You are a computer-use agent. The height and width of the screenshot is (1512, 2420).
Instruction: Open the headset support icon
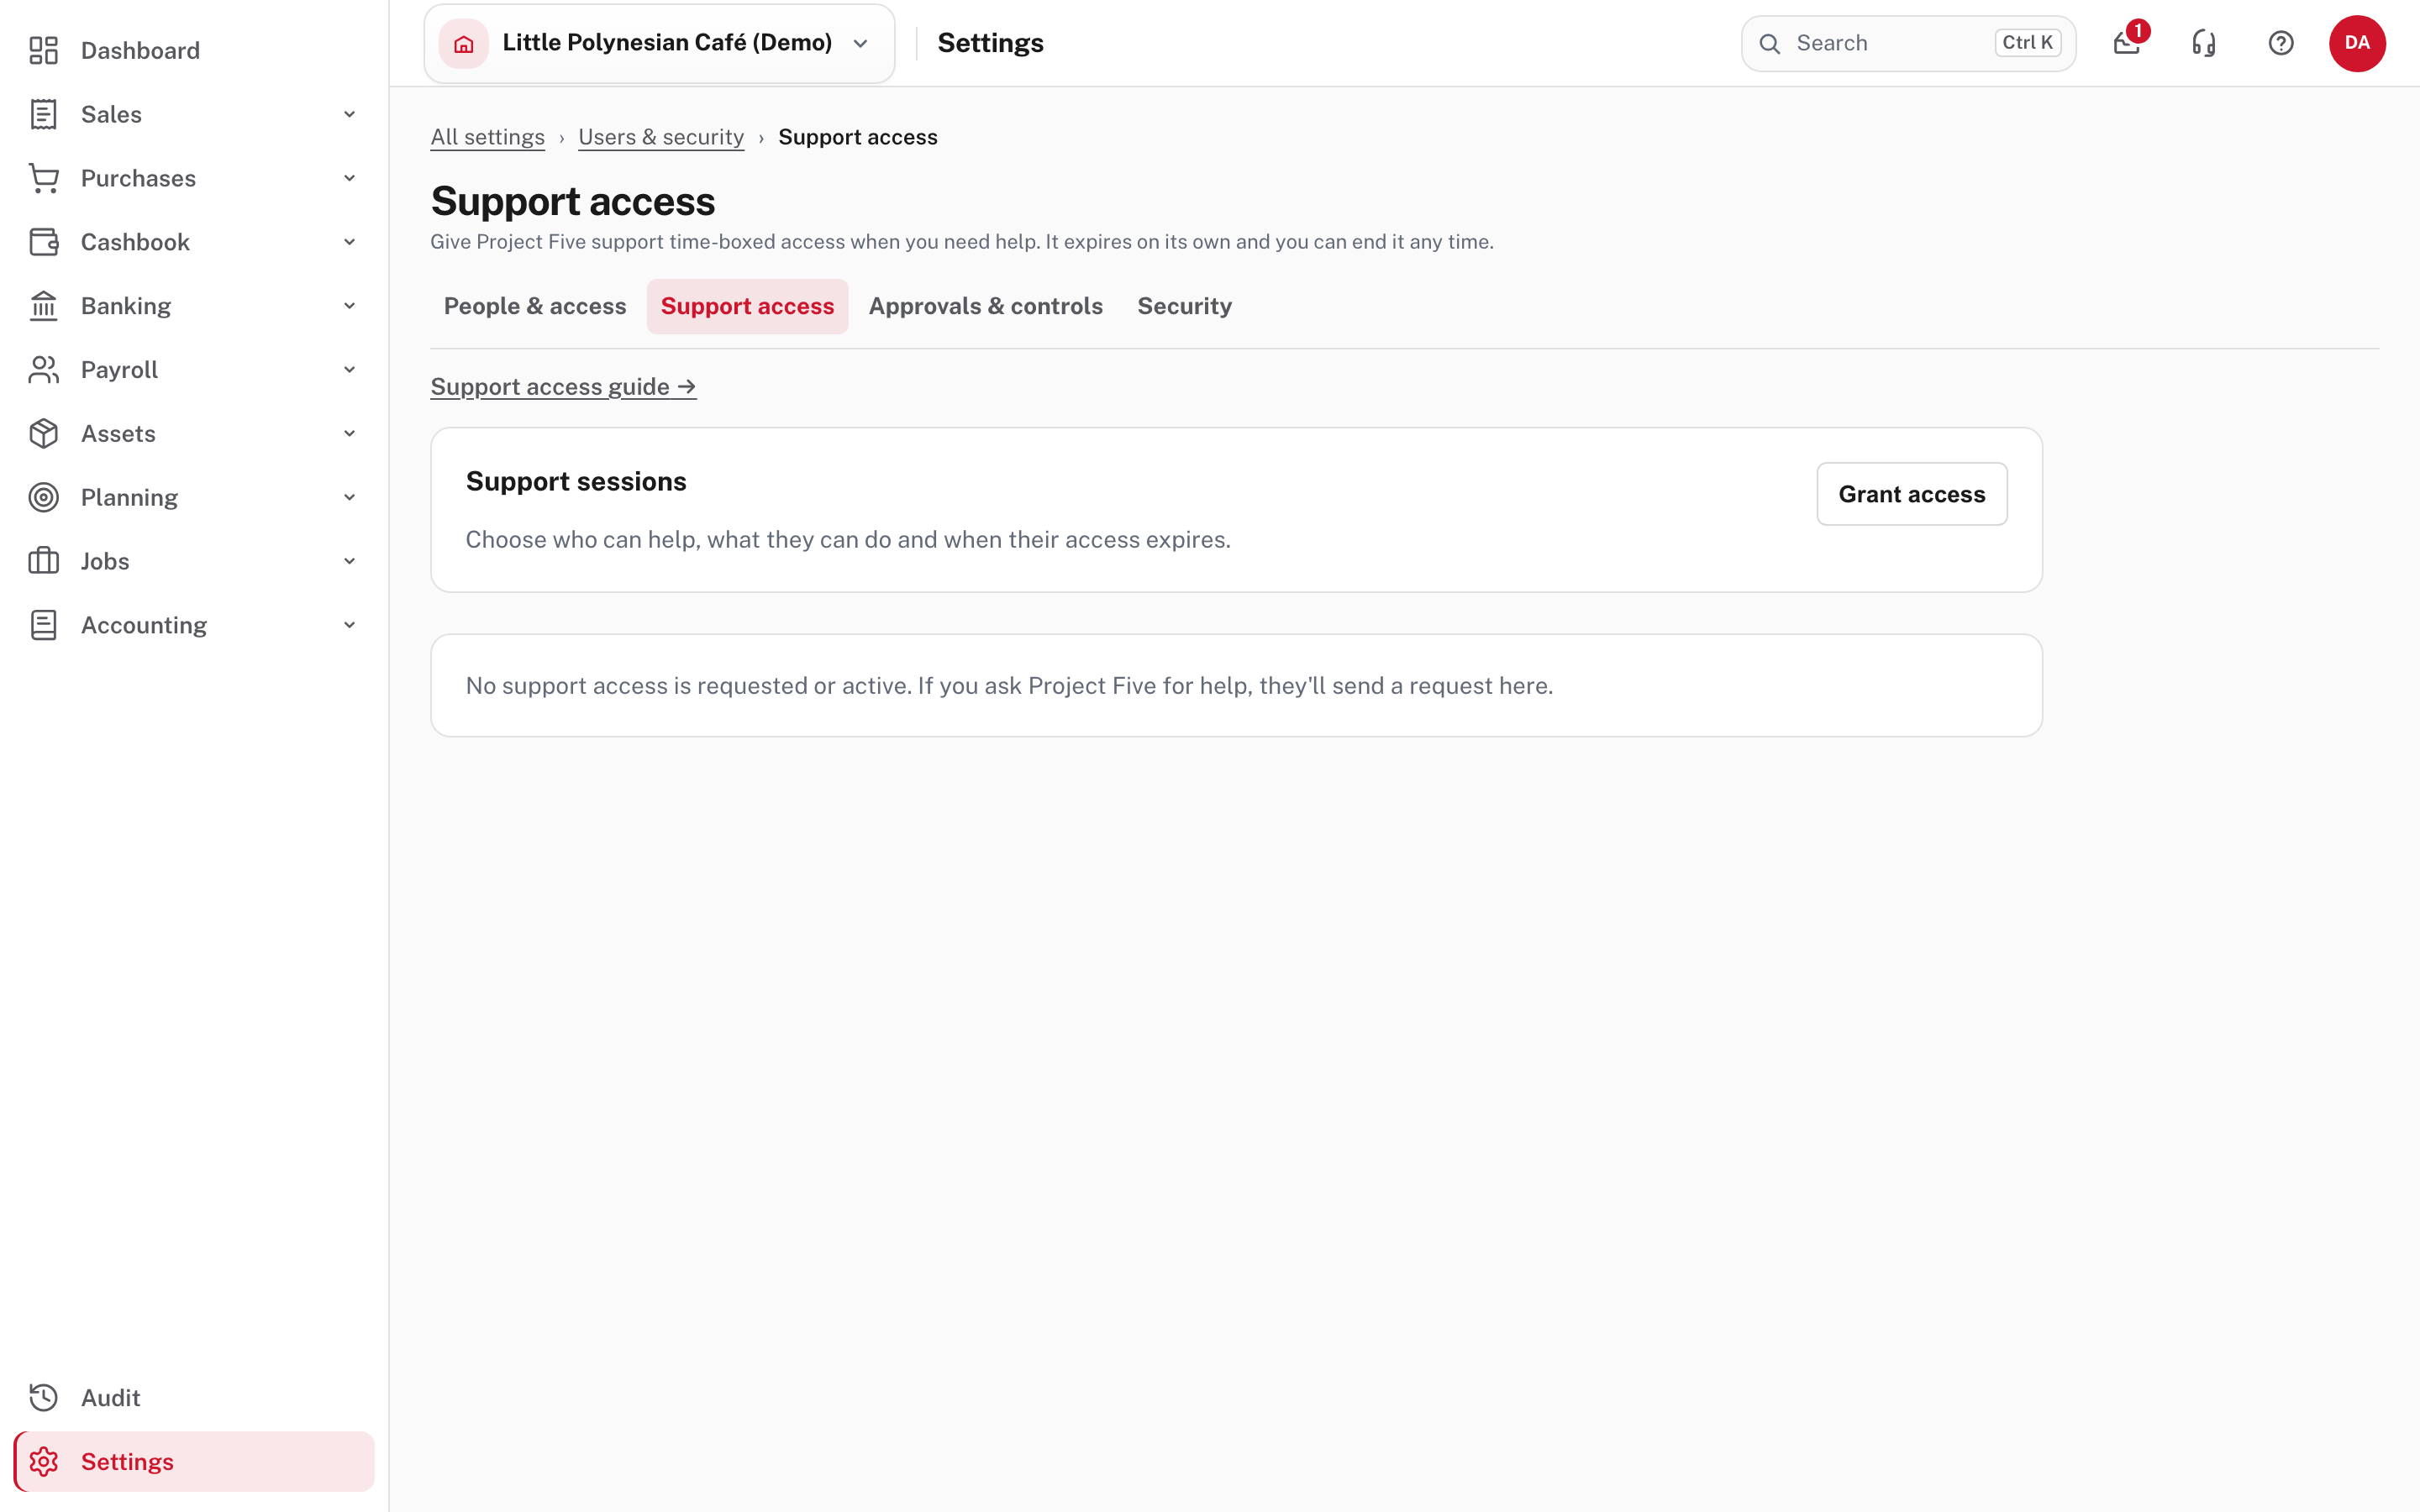point(2204,43)
